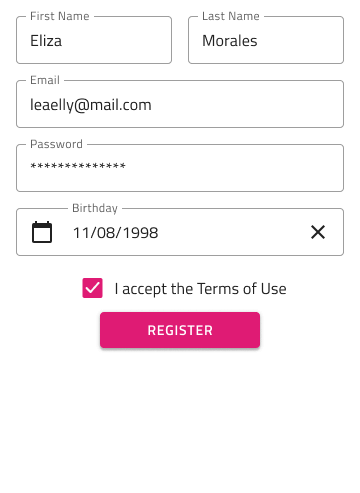This screenshot has width=360, height=493.
Task: Submit the form with the REGISTER button
Action: click(x=180, y=330)
